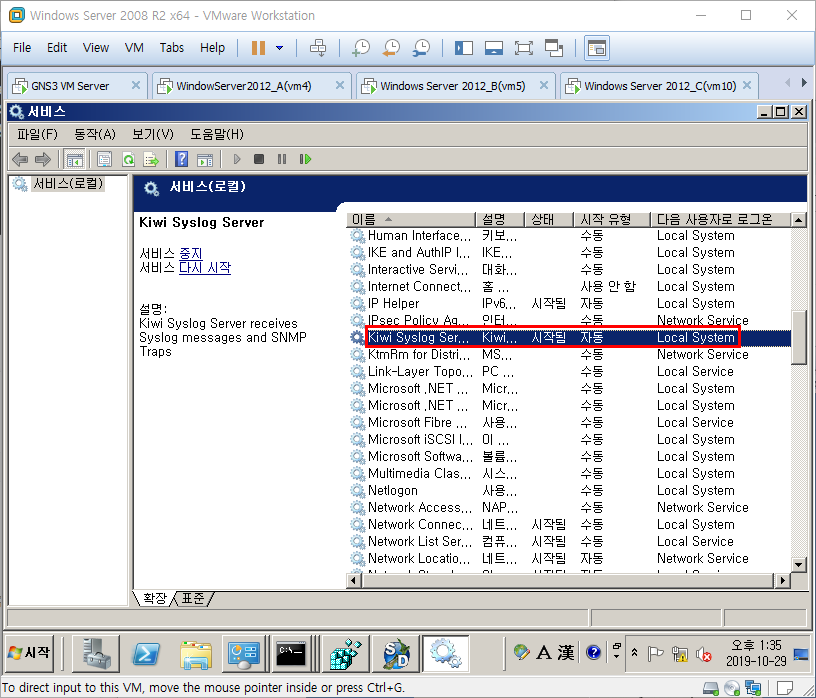Open PowerShell from the taskbar

pyautogui.click(x=146, y=654)
